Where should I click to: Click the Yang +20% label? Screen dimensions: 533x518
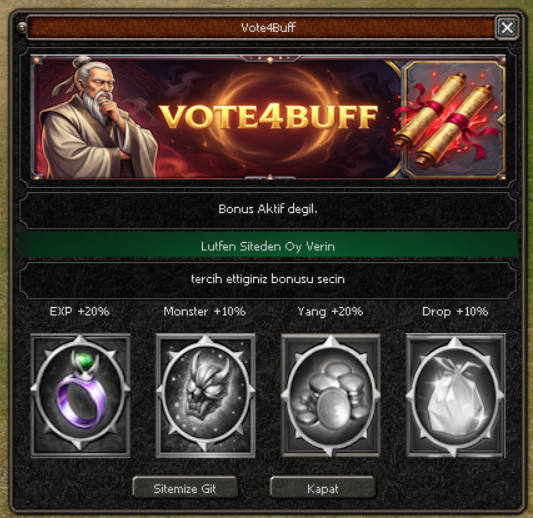pyautogui.click(x=330, y=311)
